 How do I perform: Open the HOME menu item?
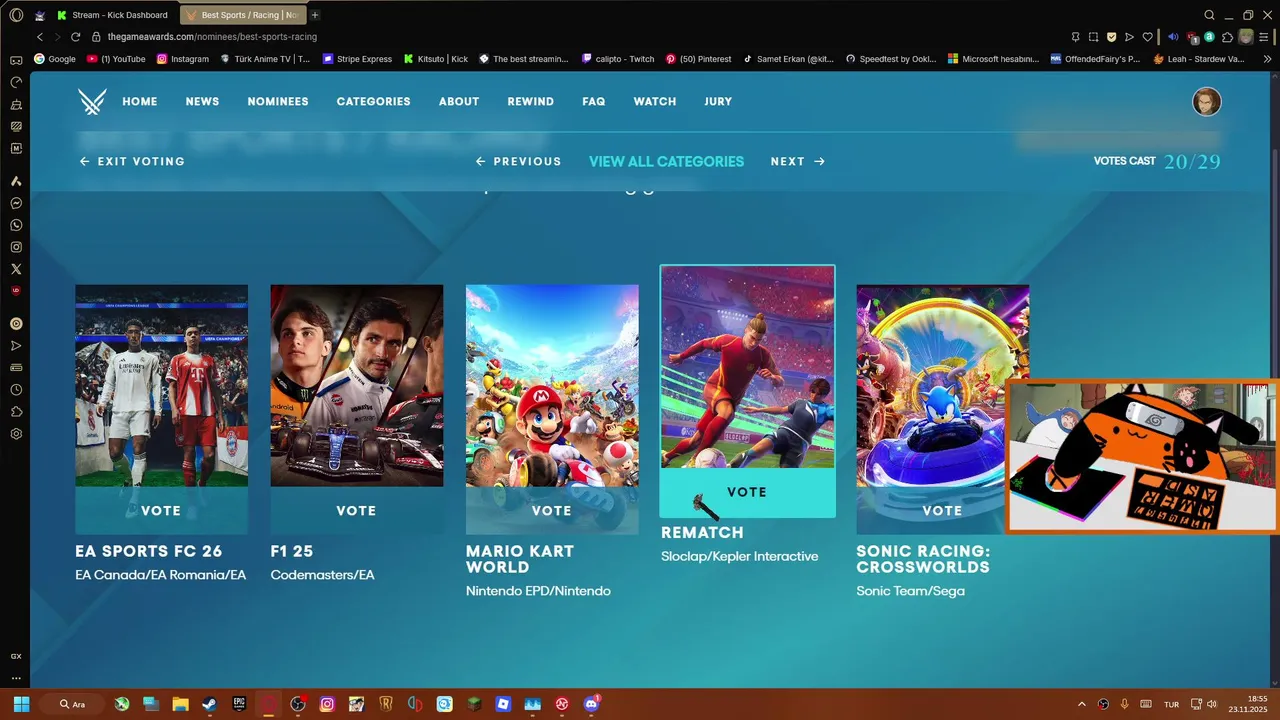pos(140,101)
